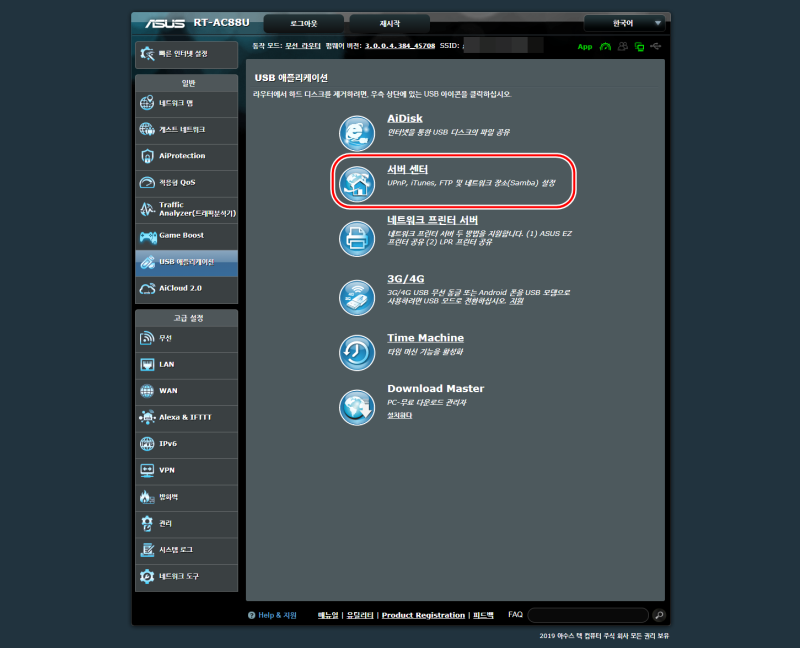Open firewall settings in sidebar

point(186,497)
